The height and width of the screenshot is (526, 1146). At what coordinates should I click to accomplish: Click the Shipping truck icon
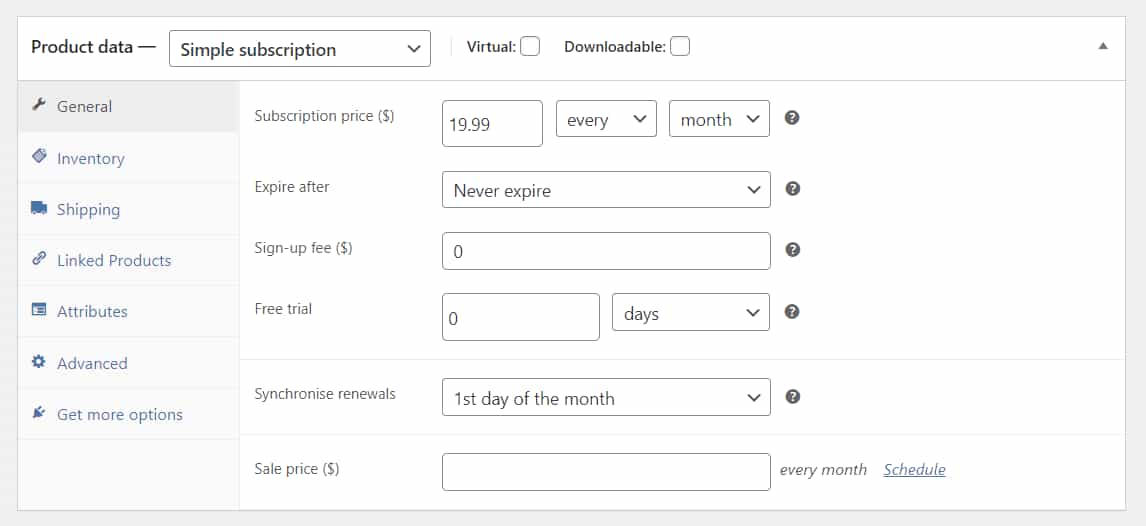39,208
